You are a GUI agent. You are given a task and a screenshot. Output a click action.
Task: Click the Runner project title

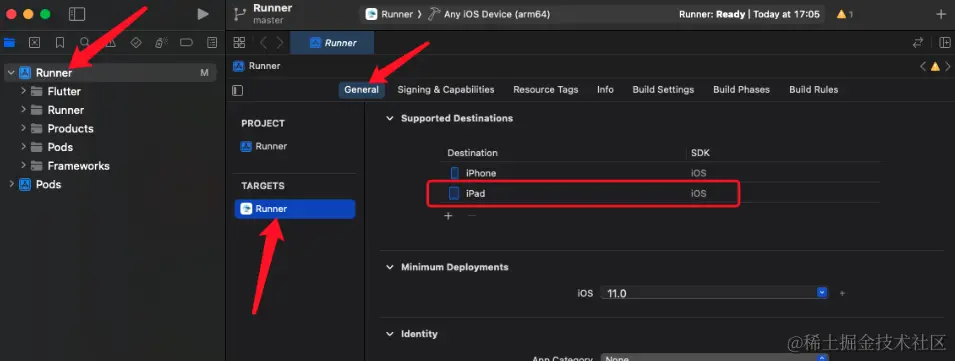point(273,9)
